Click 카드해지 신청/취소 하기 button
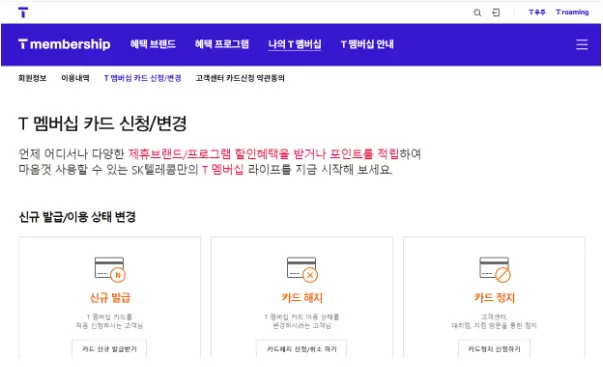The image size is (603, 367). 302,349
